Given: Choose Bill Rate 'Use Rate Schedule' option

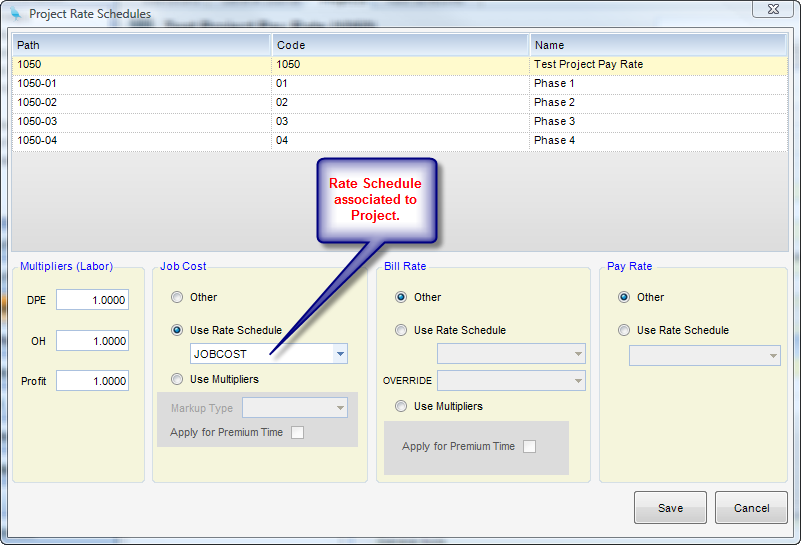Looking at the screenshot, I should coord(401,330).
